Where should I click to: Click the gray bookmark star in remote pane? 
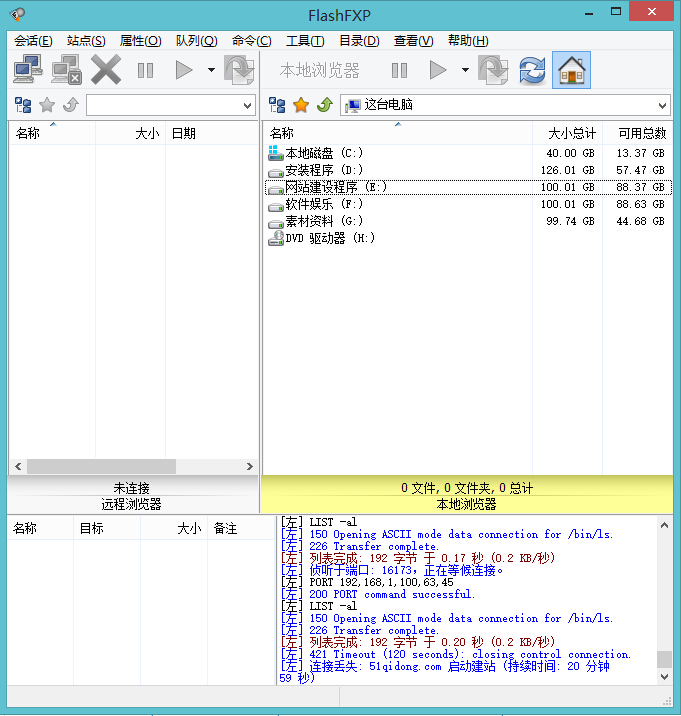(46, 105)
